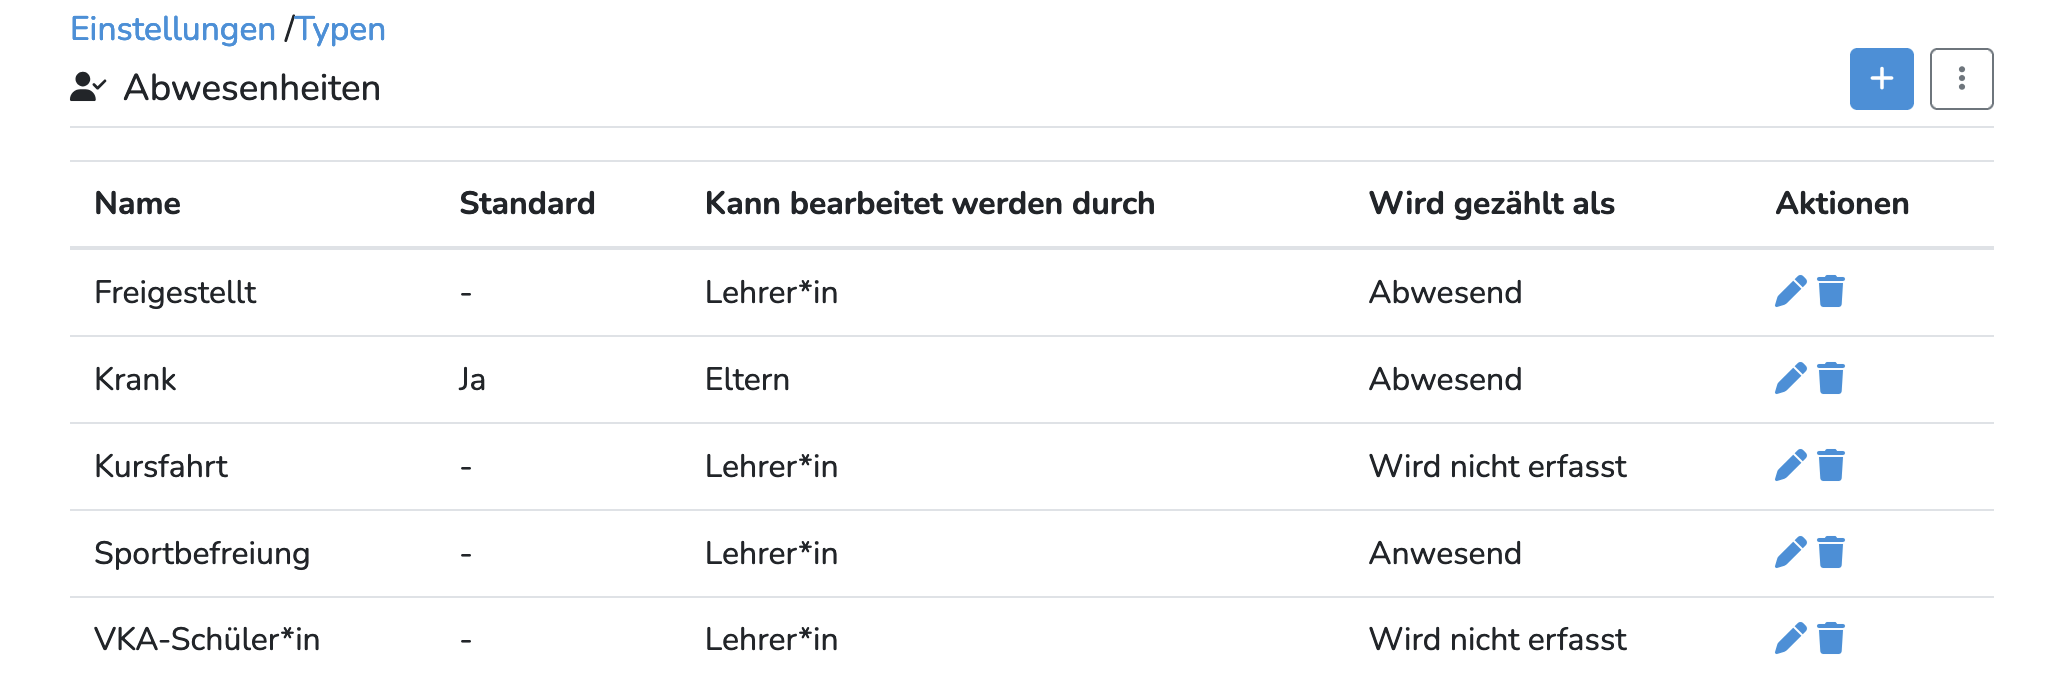Image resolution: width=2068 pixels, height=688 pixels.
Task: Select the 'Wird gezählt als' column header
Action: coord(1491,204)
